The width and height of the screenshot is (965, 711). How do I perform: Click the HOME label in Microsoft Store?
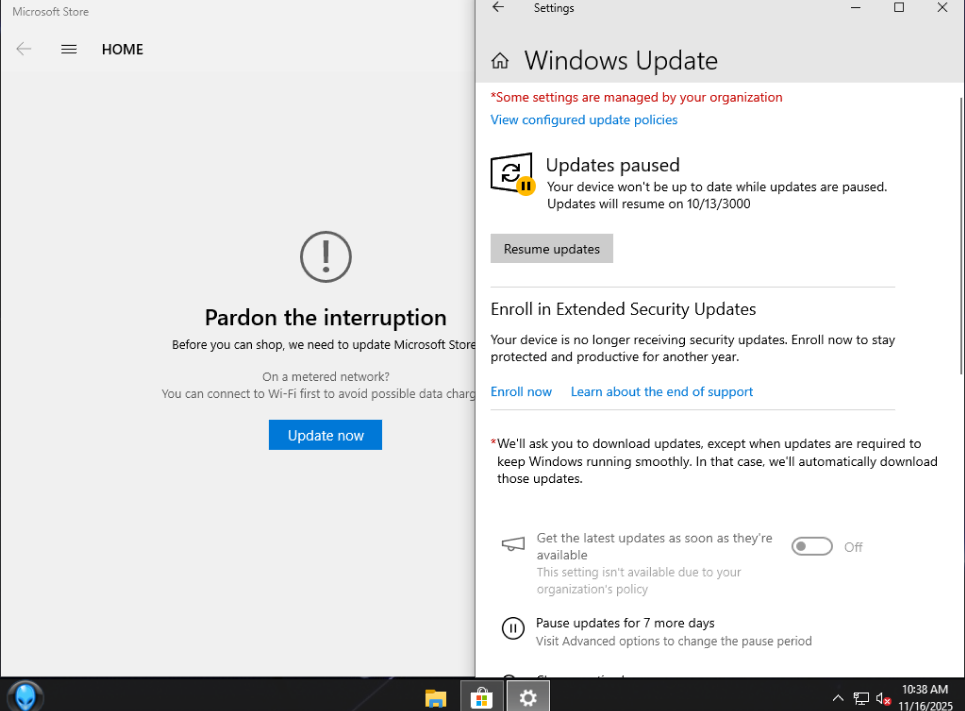pyautogui.click(x=122, y=49)
